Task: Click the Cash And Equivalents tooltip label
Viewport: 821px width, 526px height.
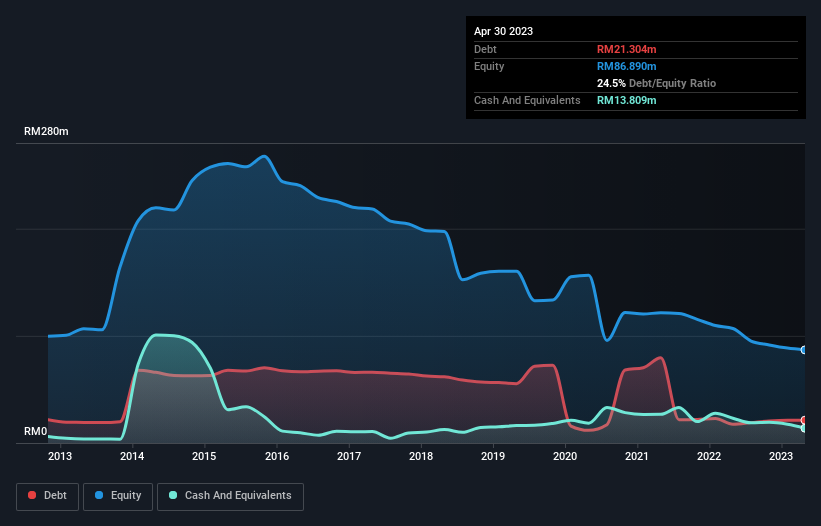Action: 527,100
